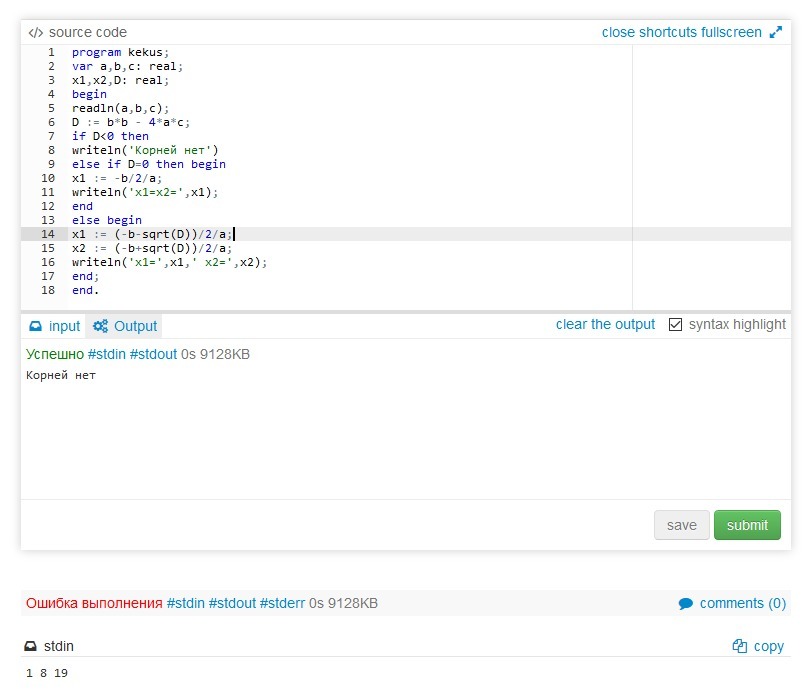Click on 'end;' line 17

click(x=85, y=276)
